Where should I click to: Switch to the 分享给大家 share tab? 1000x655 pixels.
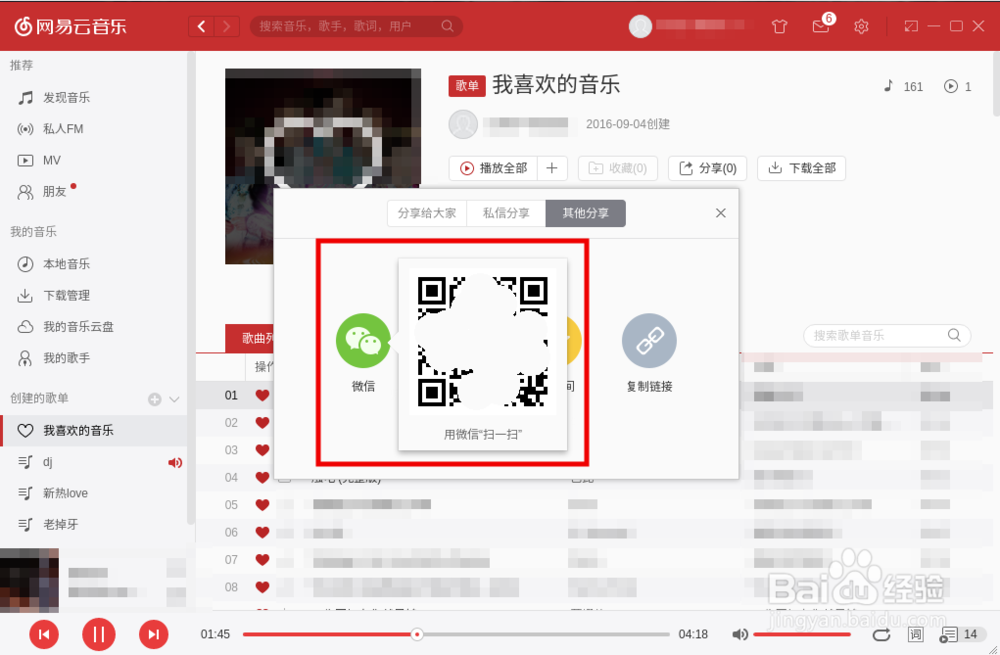click(x=427, y=213)
